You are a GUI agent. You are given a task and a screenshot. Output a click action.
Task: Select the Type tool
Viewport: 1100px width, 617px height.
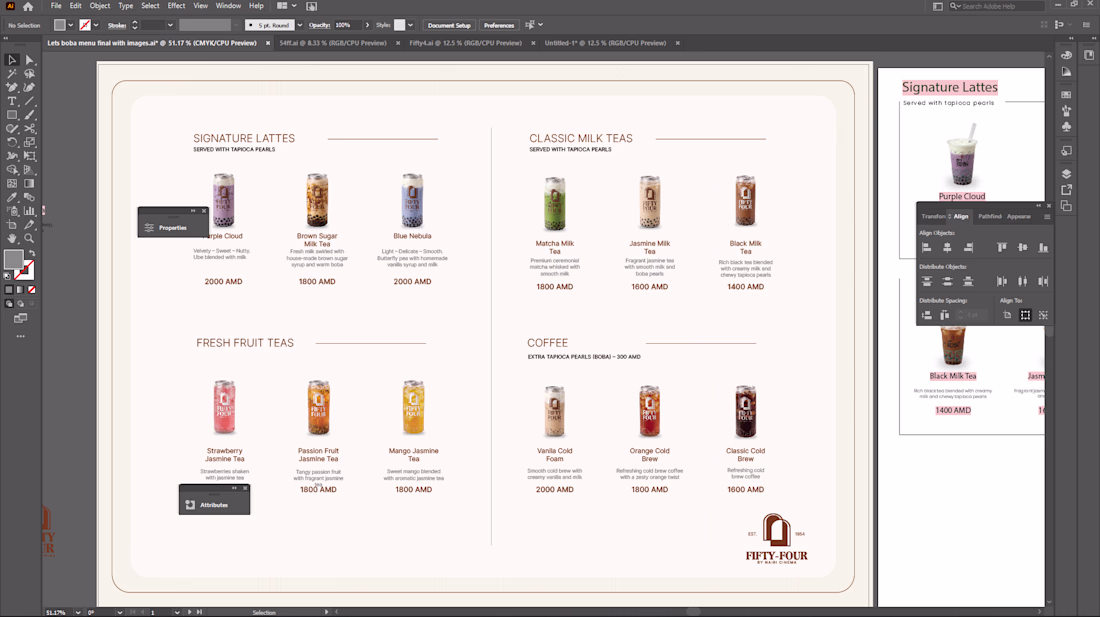tap(12, 101)
